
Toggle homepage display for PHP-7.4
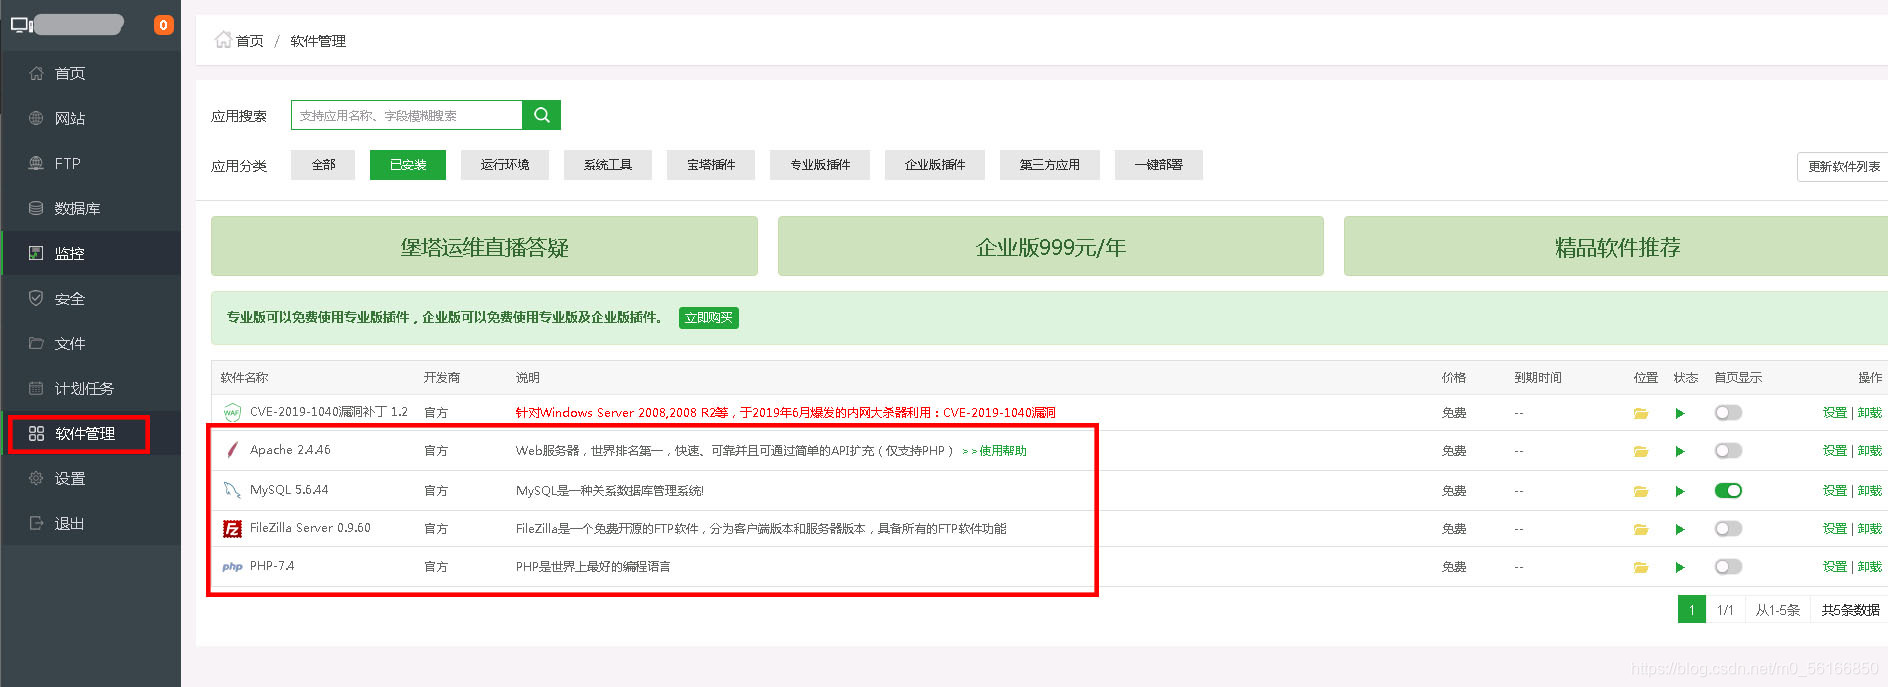point(1728,567)
